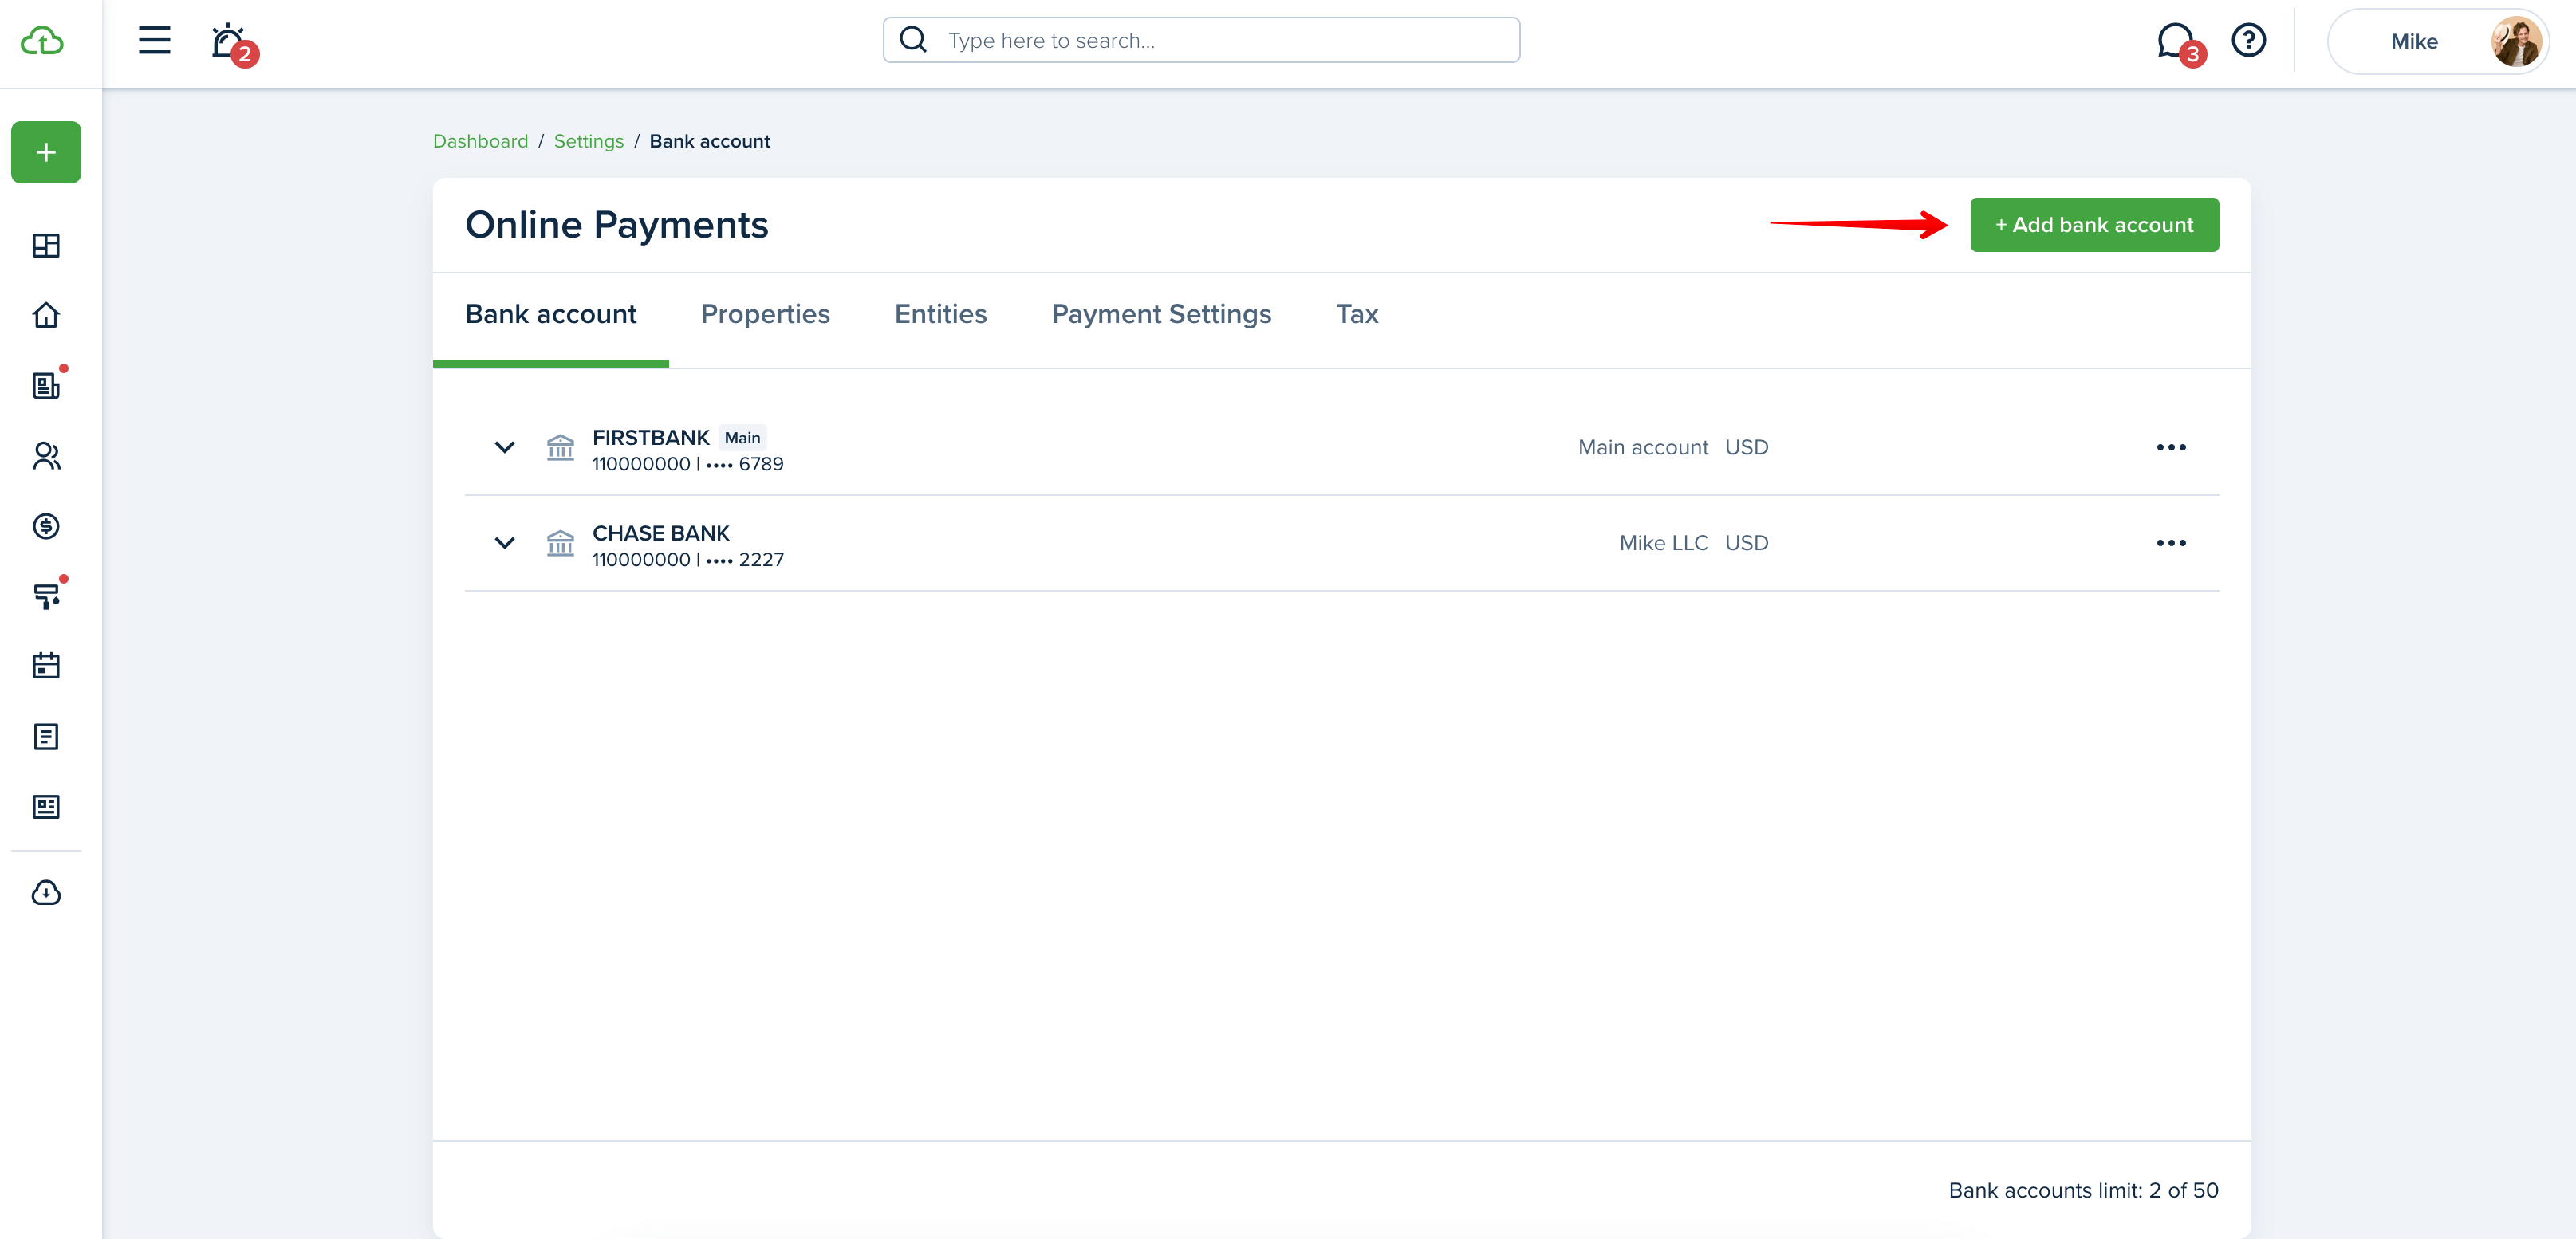Click the FIRSTBANK bank building icon

tap(560, 447)
